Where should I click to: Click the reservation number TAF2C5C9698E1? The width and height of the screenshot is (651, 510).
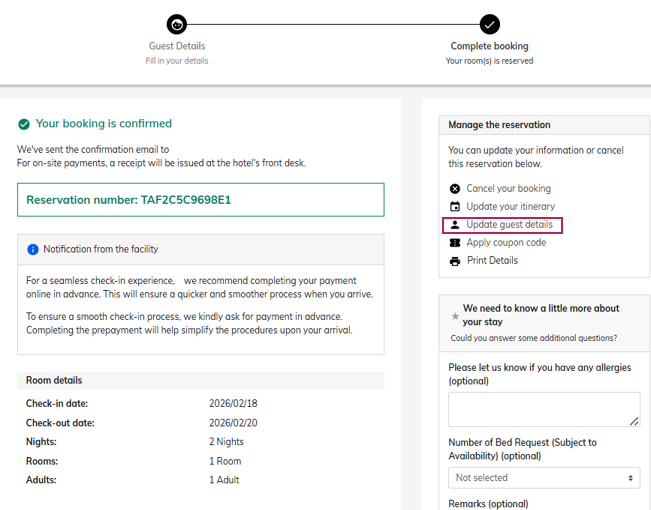(x=128, y=200)
